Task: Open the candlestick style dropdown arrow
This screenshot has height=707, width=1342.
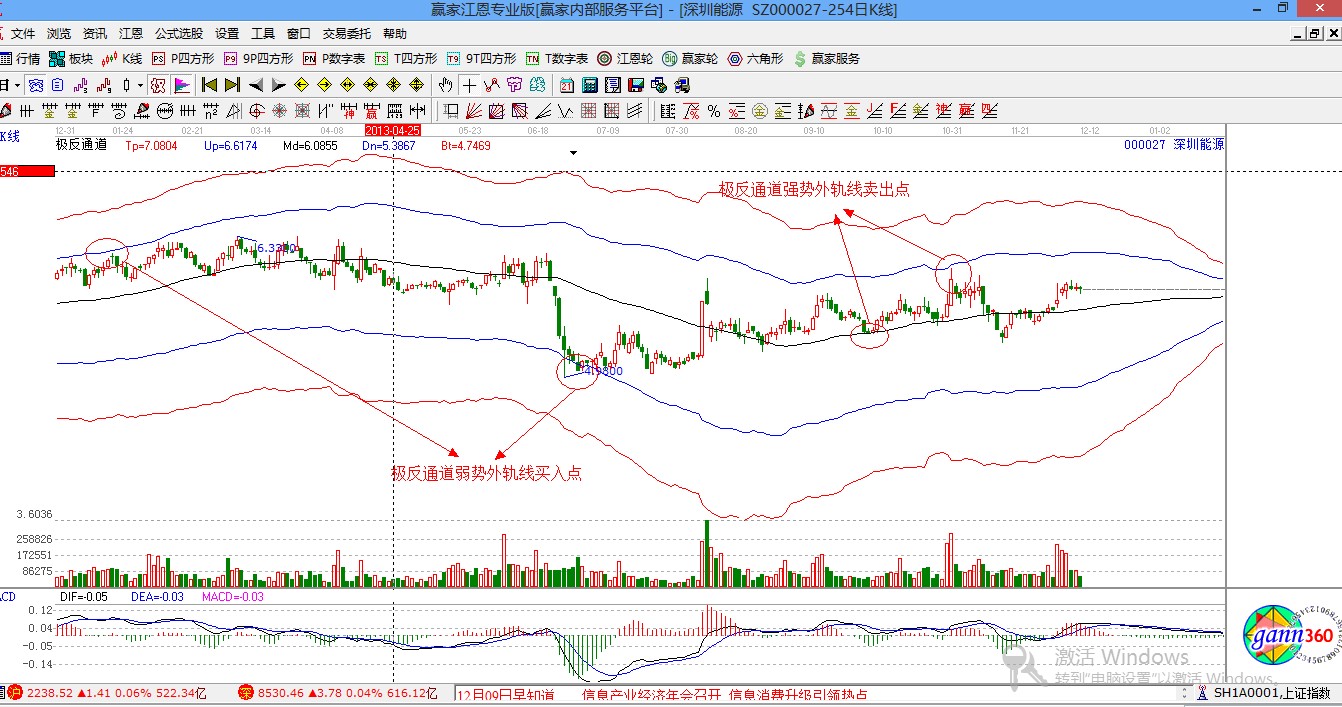Action: tap(141, 85)
